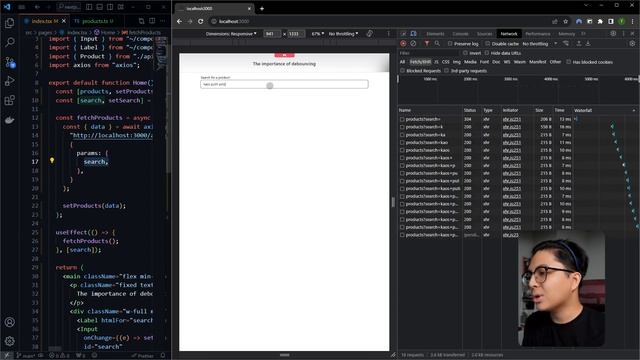Screen dimensions: 640x360
Task: Show more DevTools tabs chevron
Action: [x=584, y=34]
